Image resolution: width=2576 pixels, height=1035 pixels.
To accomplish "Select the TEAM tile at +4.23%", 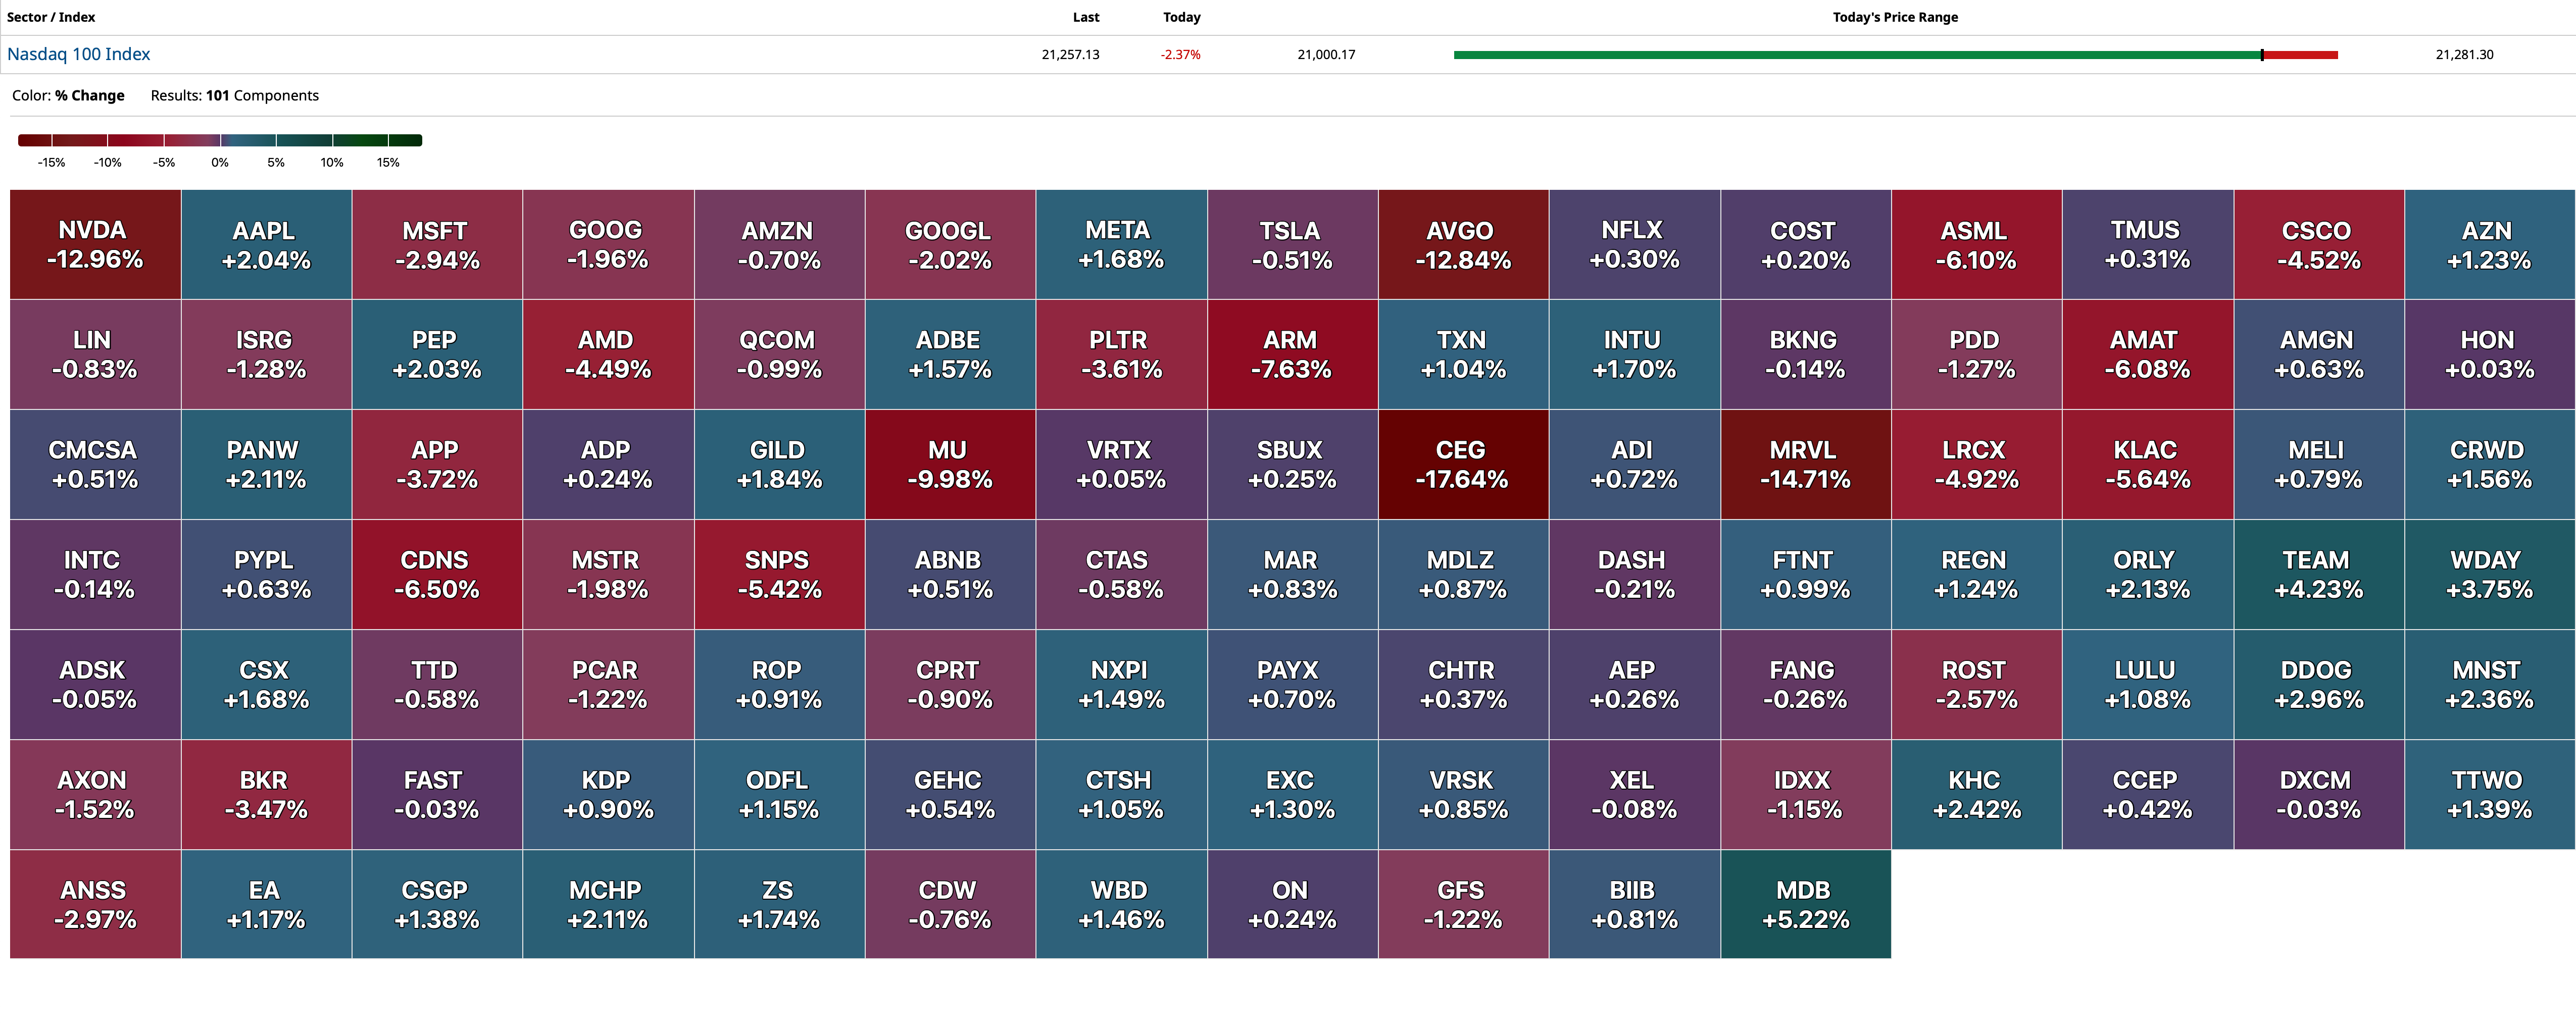I will click(x=2317, y=575).
